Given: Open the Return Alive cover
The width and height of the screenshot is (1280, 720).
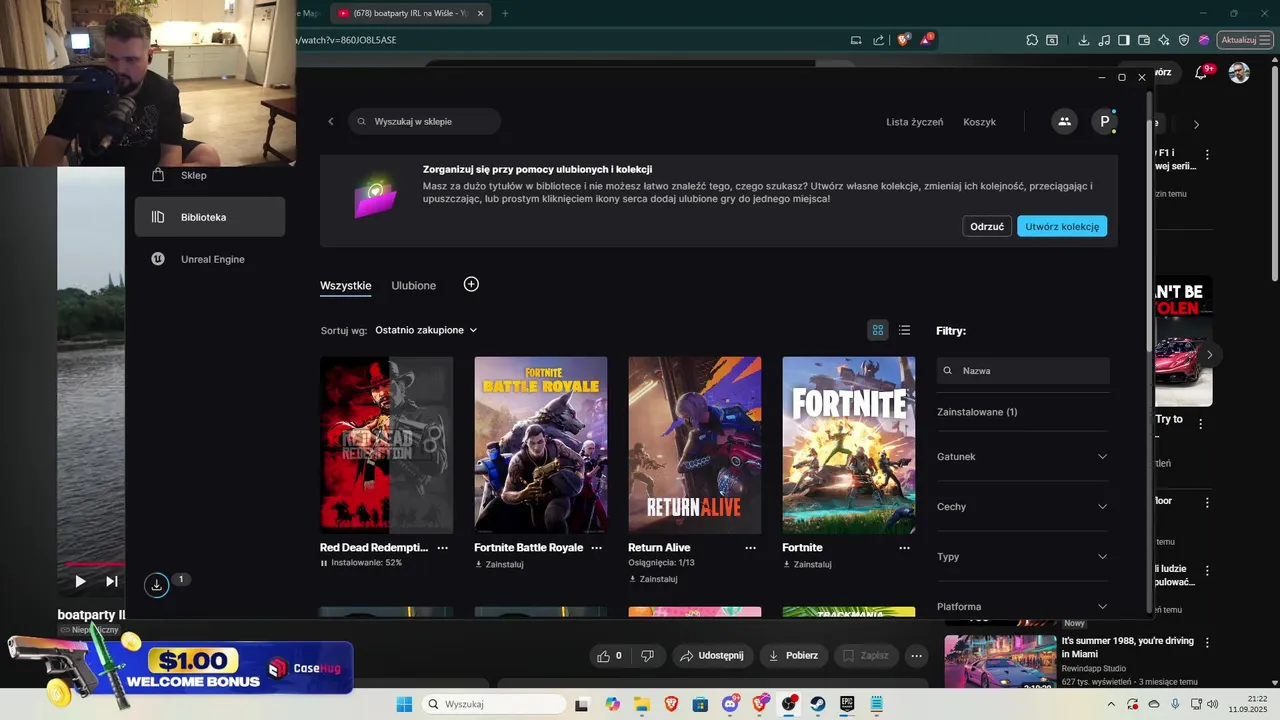Looking at the screenshot, I should 694,445.
